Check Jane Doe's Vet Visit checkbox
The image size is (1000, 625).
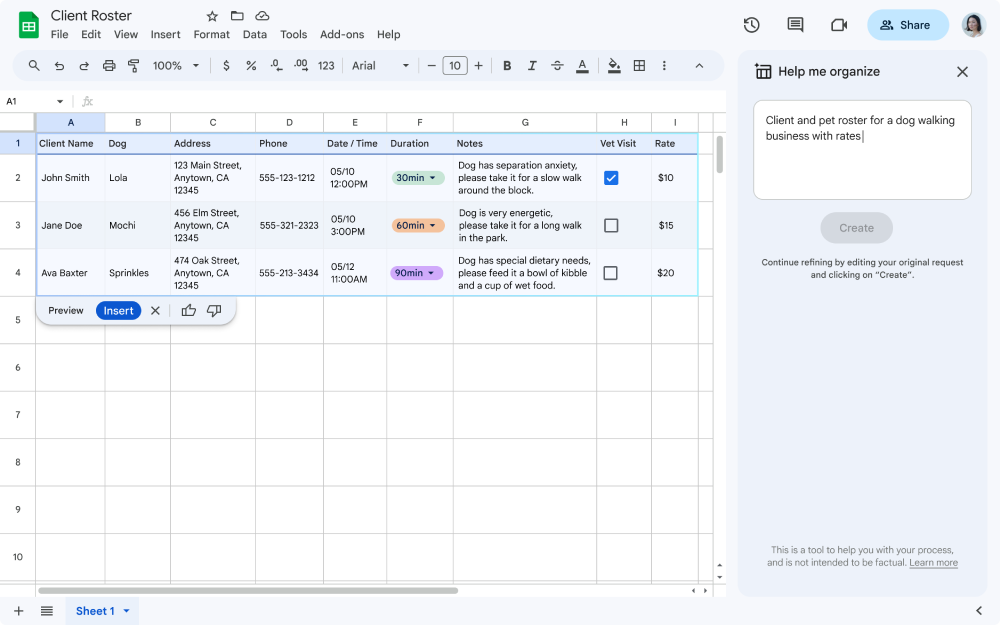click(x=611, y=226)
